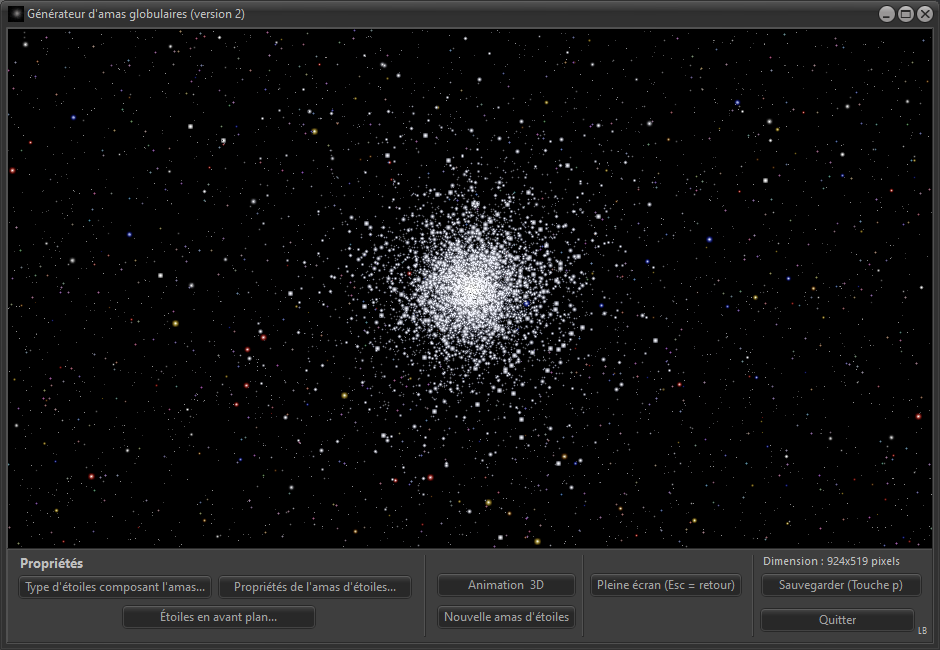Minimize the globular cluster generator window
This screenshot has width=940, height=650.
886,14
